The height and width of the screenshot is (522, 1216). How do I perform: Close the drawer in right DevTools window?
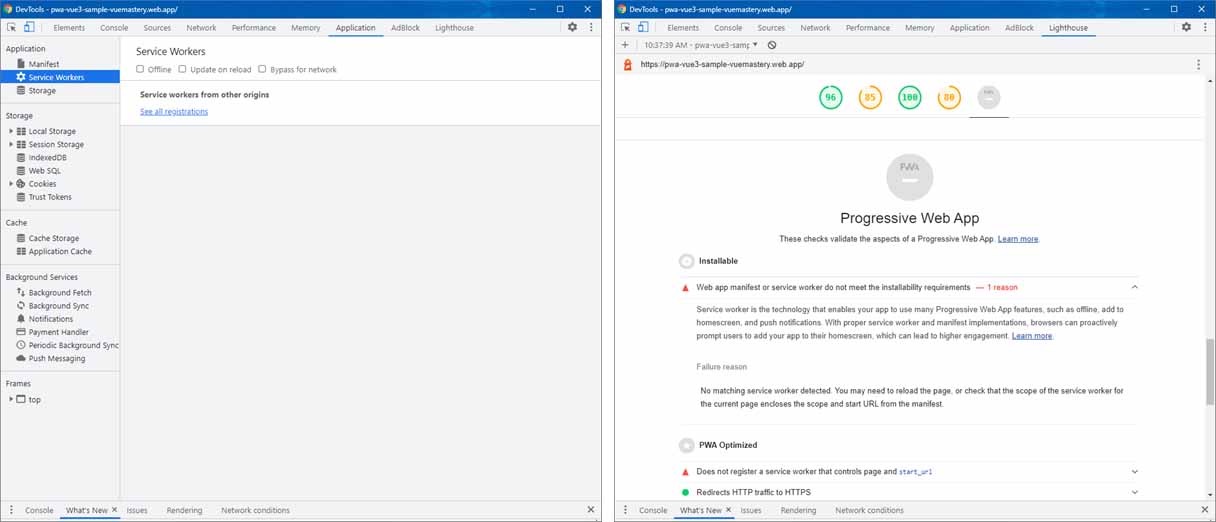point(1204,510)
